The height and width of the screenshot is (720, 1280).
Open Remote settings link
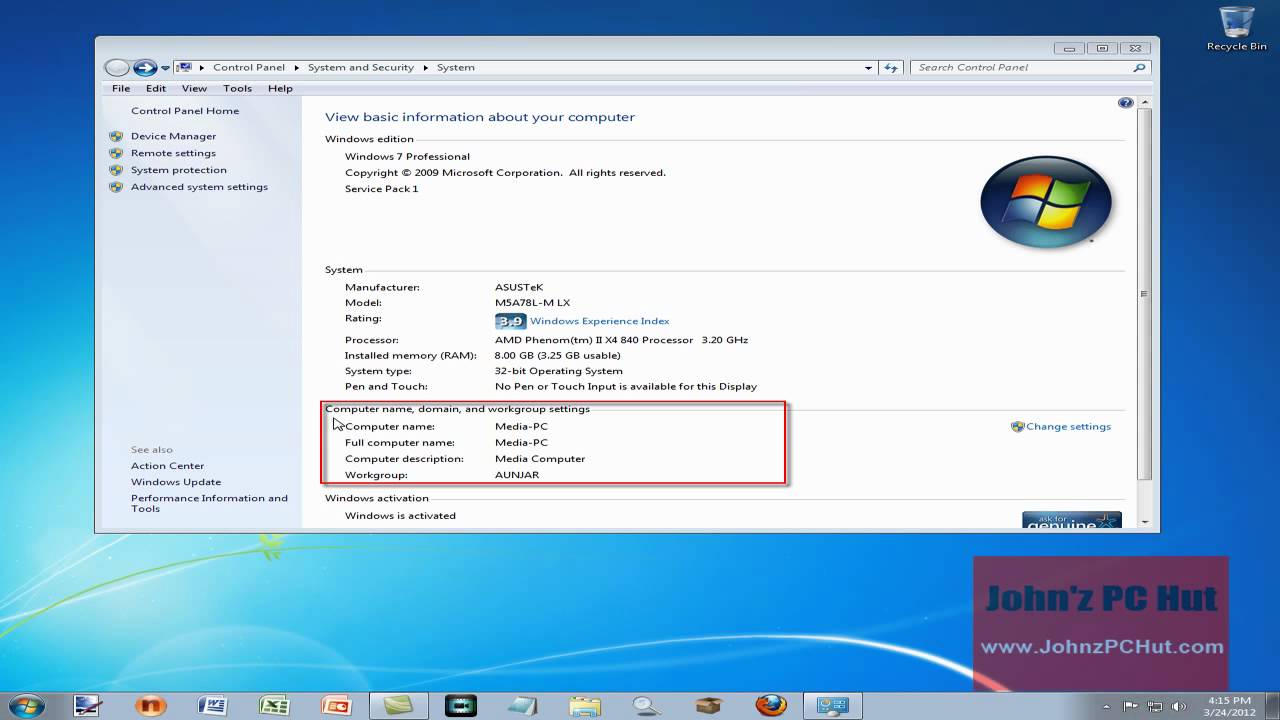click(173, 153)
